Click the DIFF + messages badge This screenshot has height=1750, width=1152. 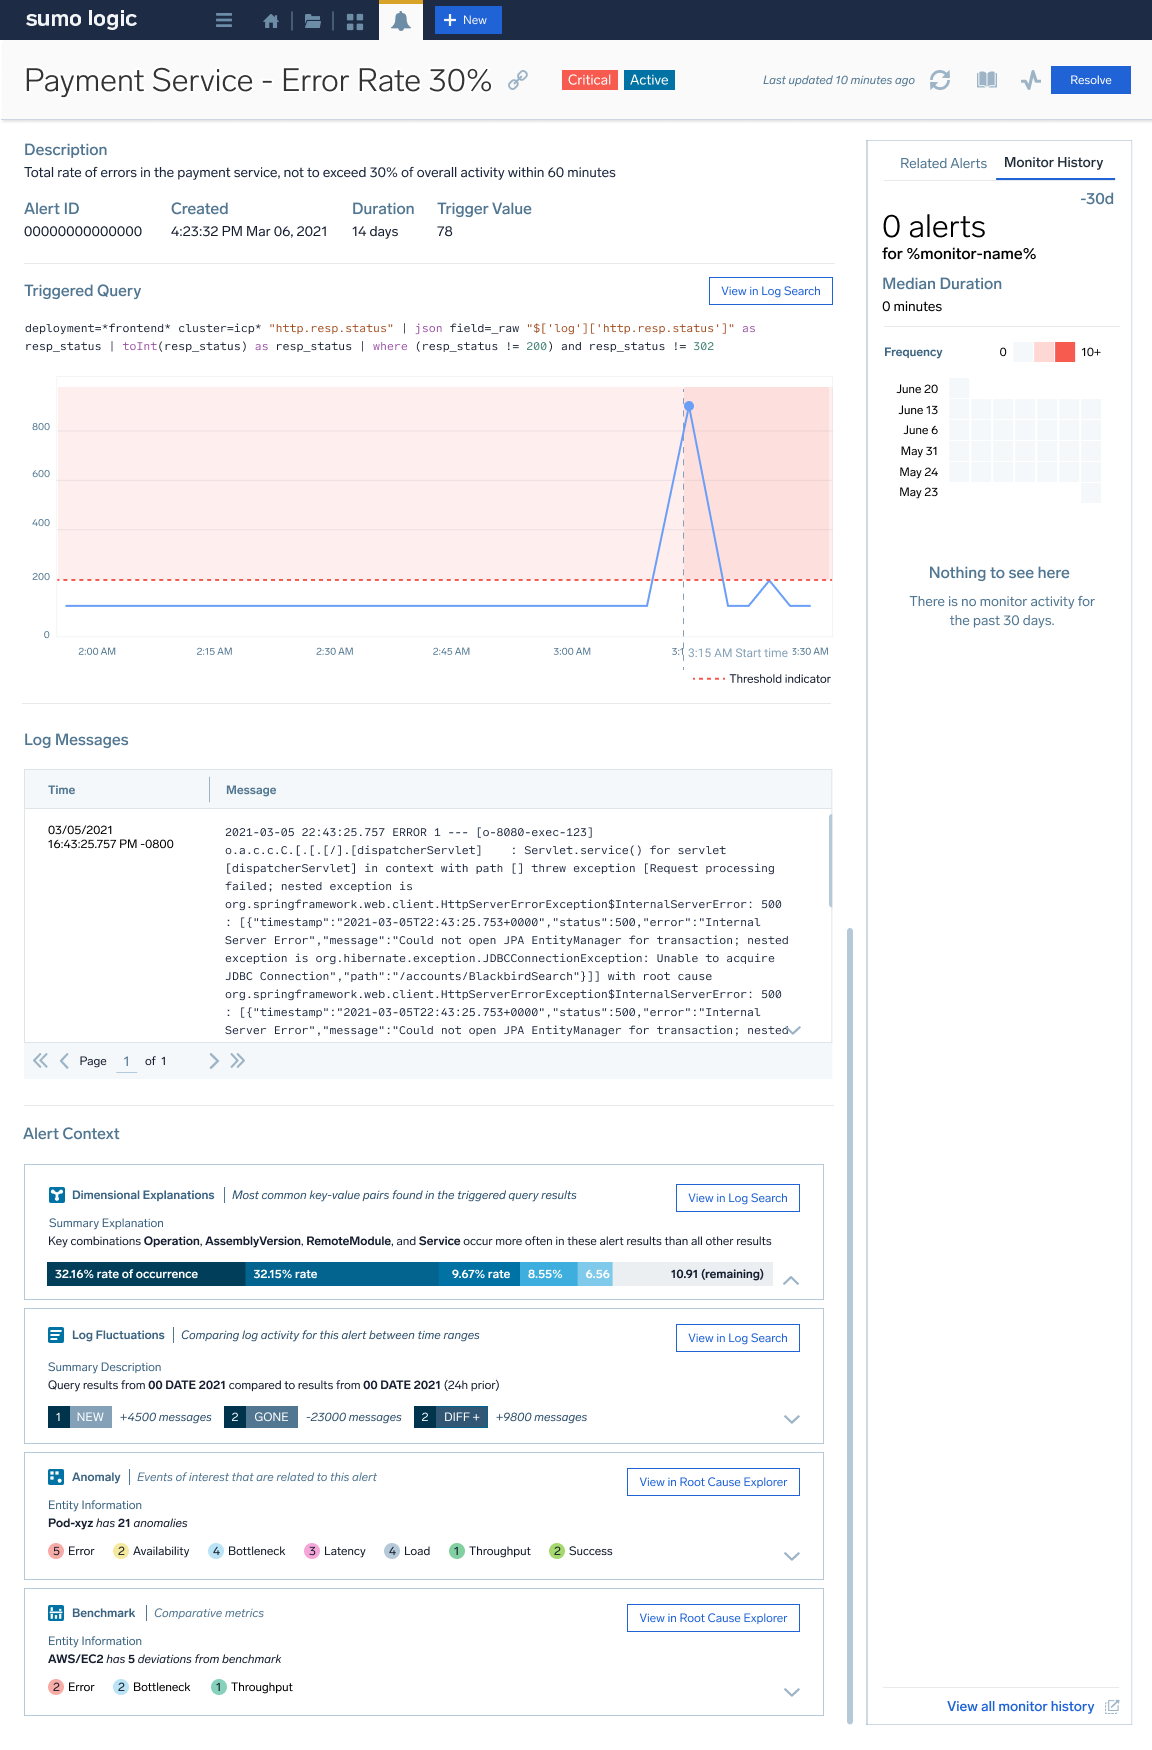[451, 1417]
